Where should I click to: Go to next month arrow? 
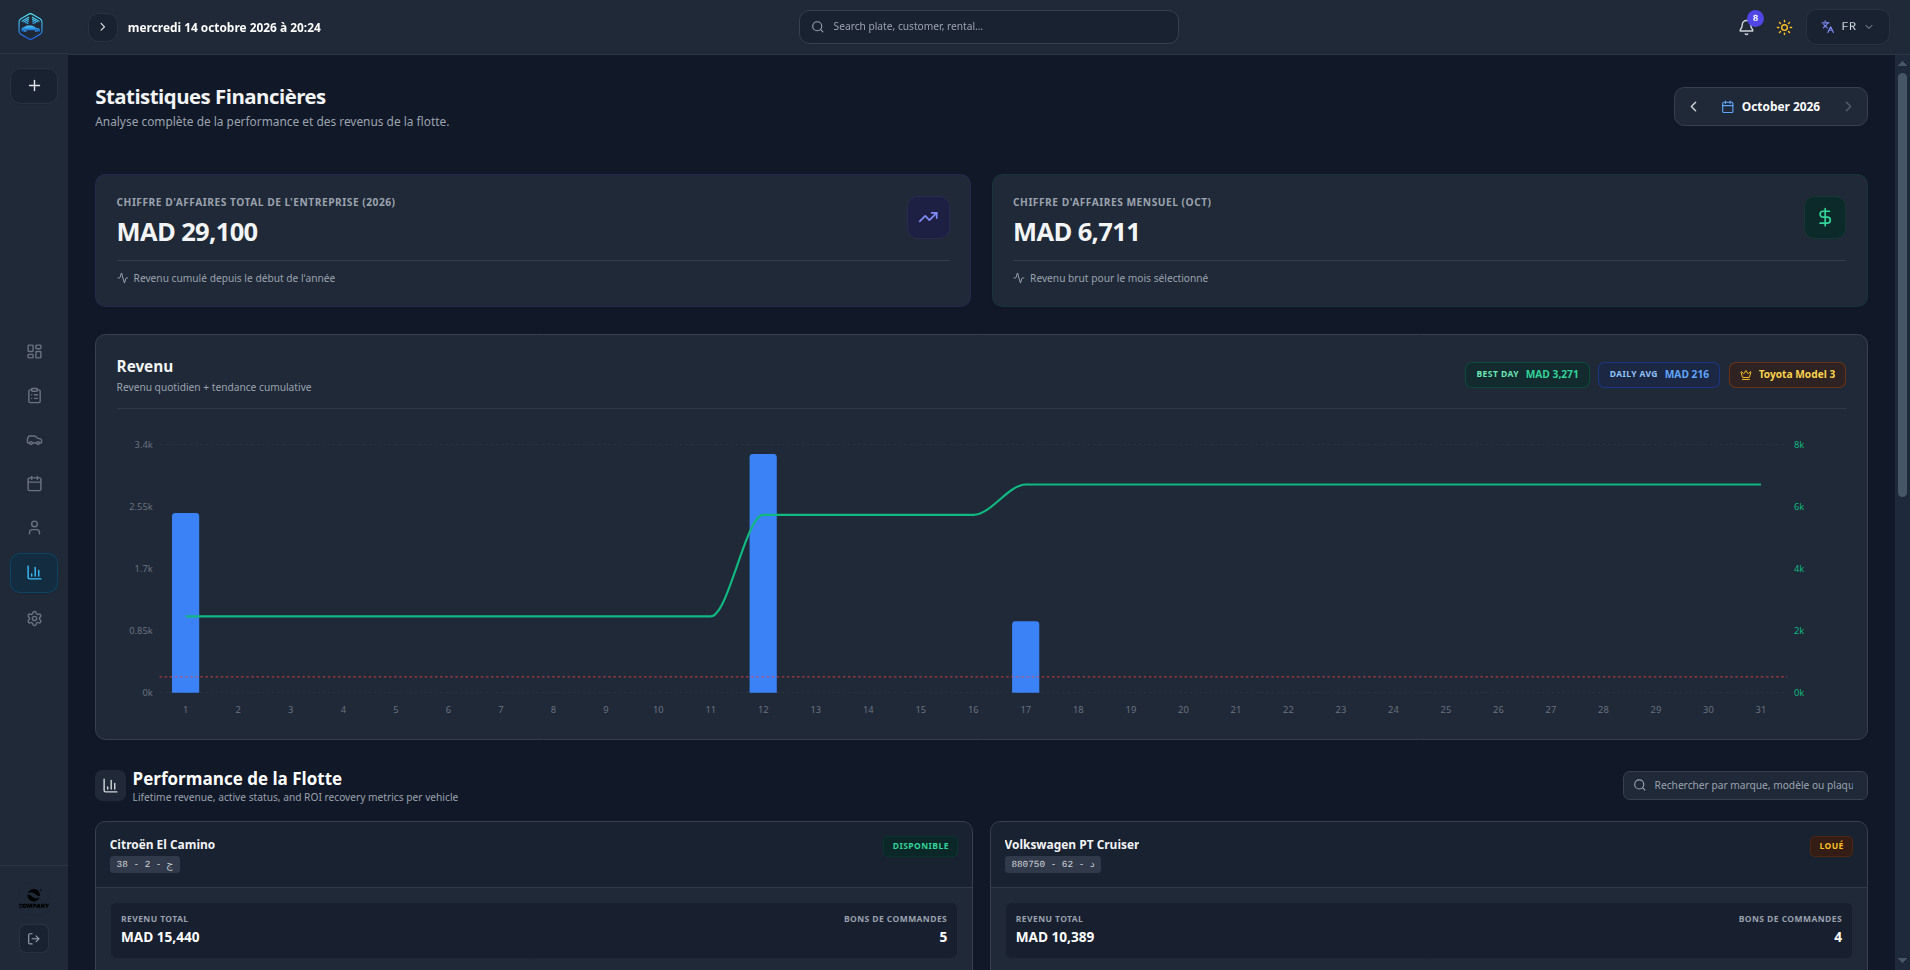[1848, 107]
